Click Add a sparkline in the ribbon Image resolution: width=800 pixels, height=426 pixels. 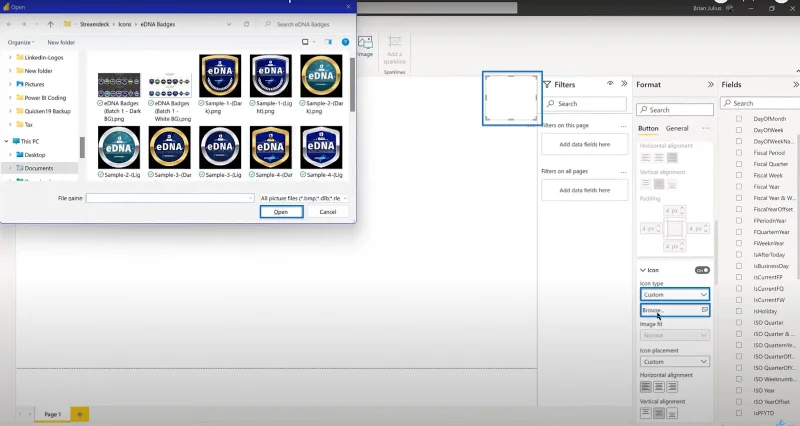[x=394, y=50]
